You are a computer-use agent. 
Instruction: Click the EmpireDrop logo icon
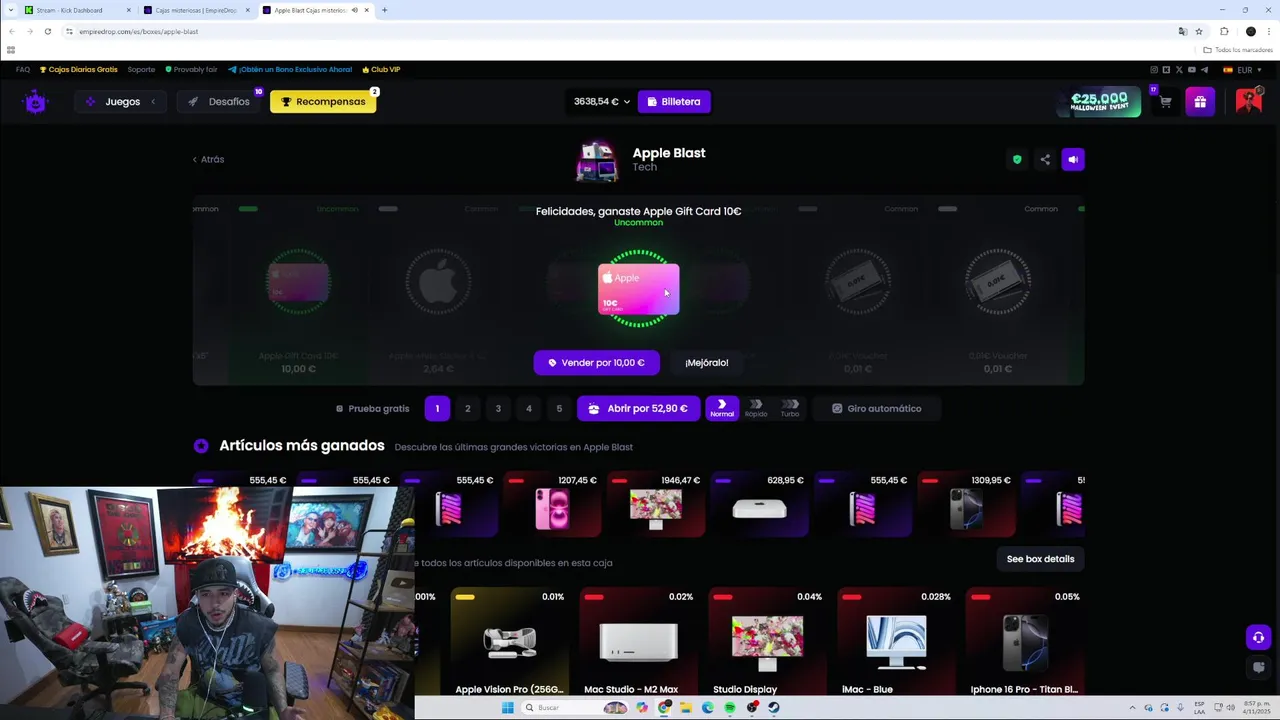click(36, 101)
